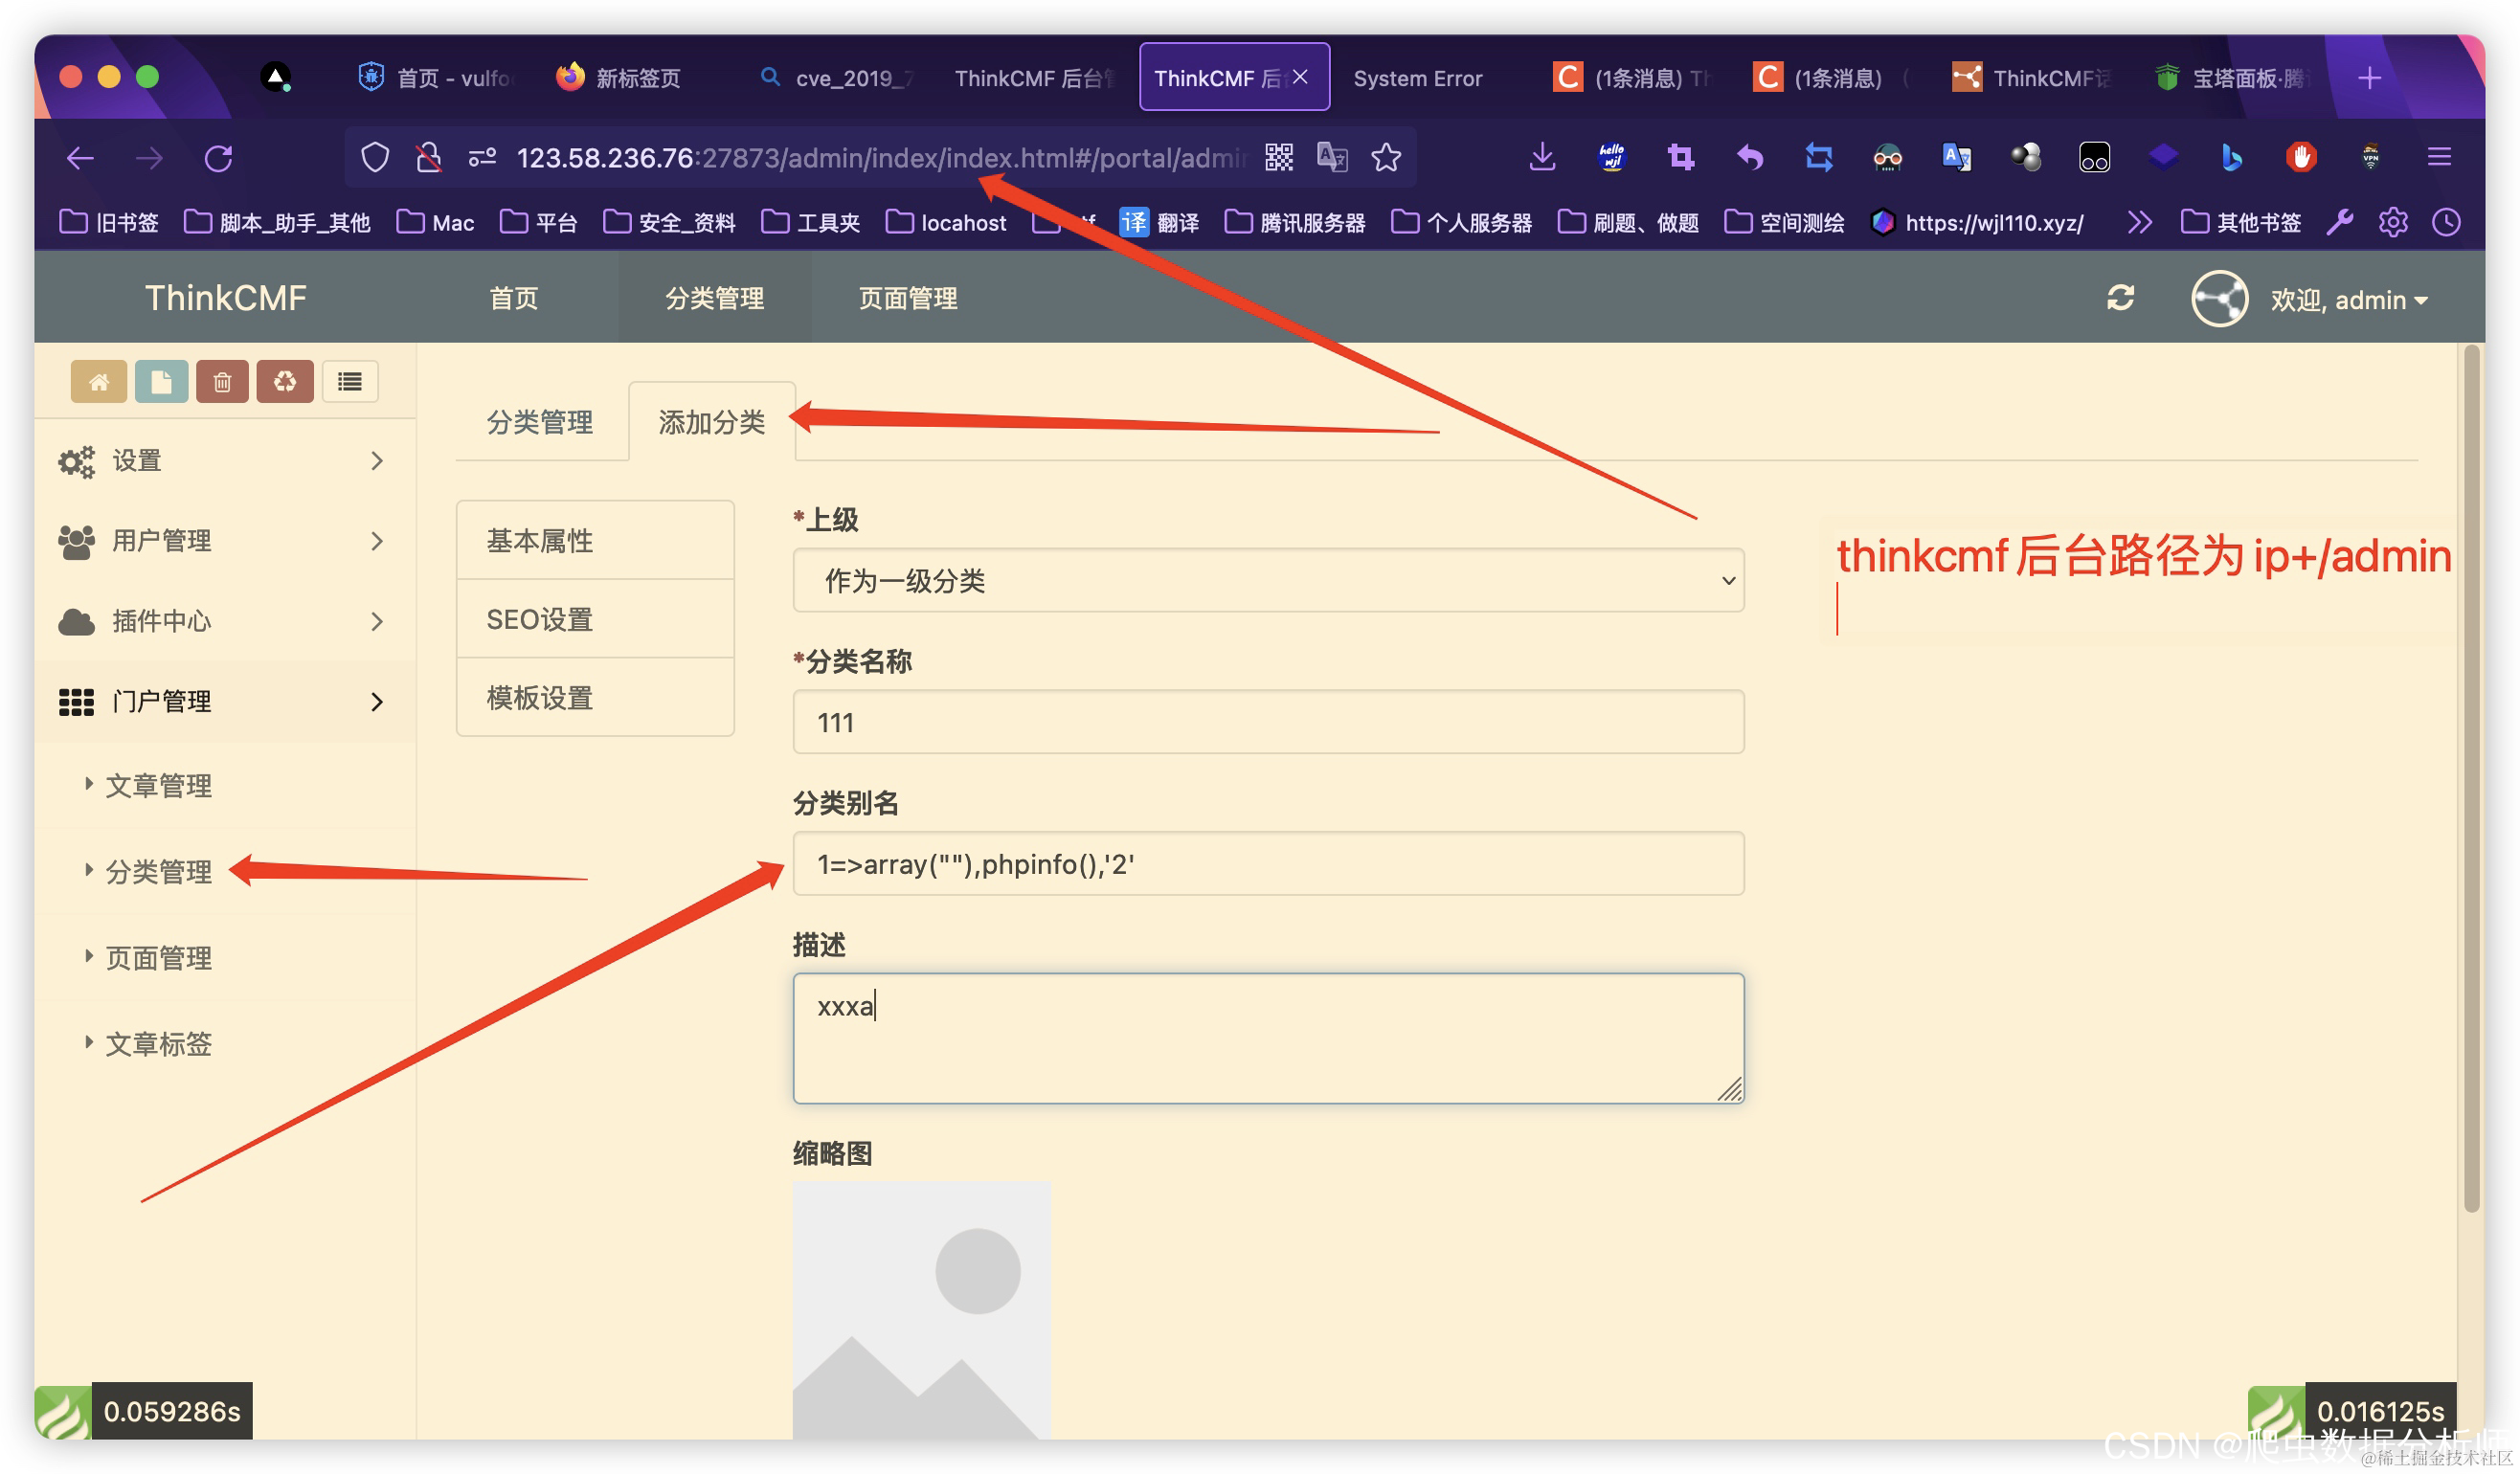Click the recycle shortcut icon
The width and height of the screenshot is (2520, 1474).
(285, 382)
